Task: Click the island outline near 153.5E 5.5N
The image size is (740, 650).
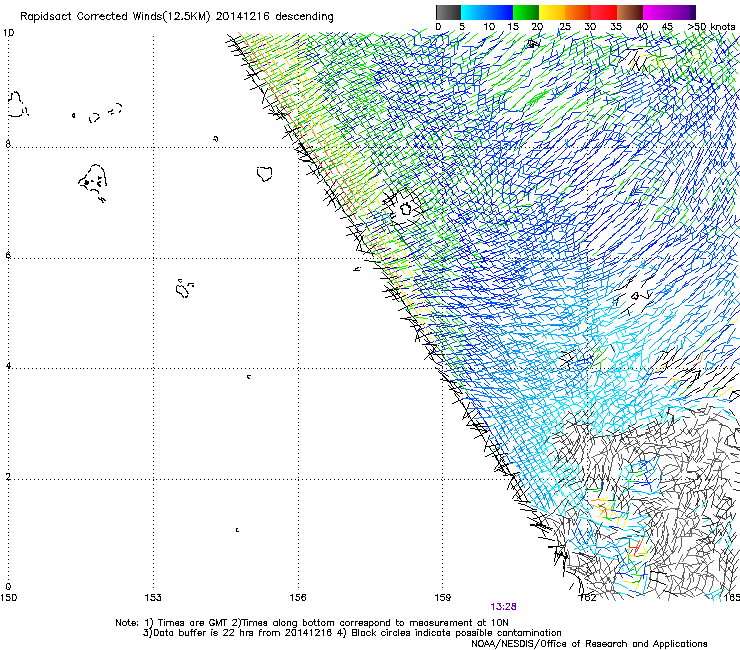Action: pyautogui.click(x=184, y=288)
